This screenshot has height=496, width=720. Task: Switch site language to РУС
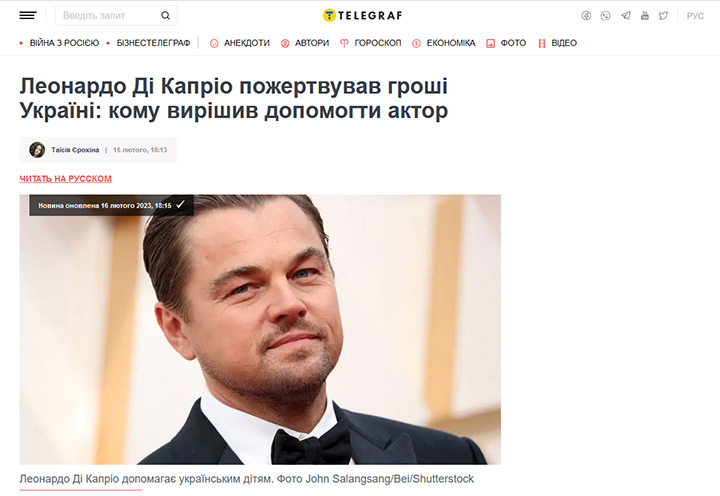coord(695,16)
